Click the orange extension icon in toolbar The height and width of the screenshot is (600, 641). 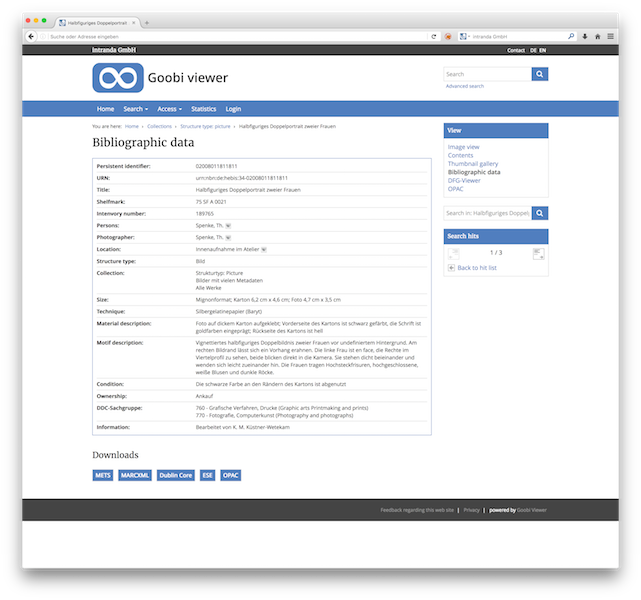point(448,36)
